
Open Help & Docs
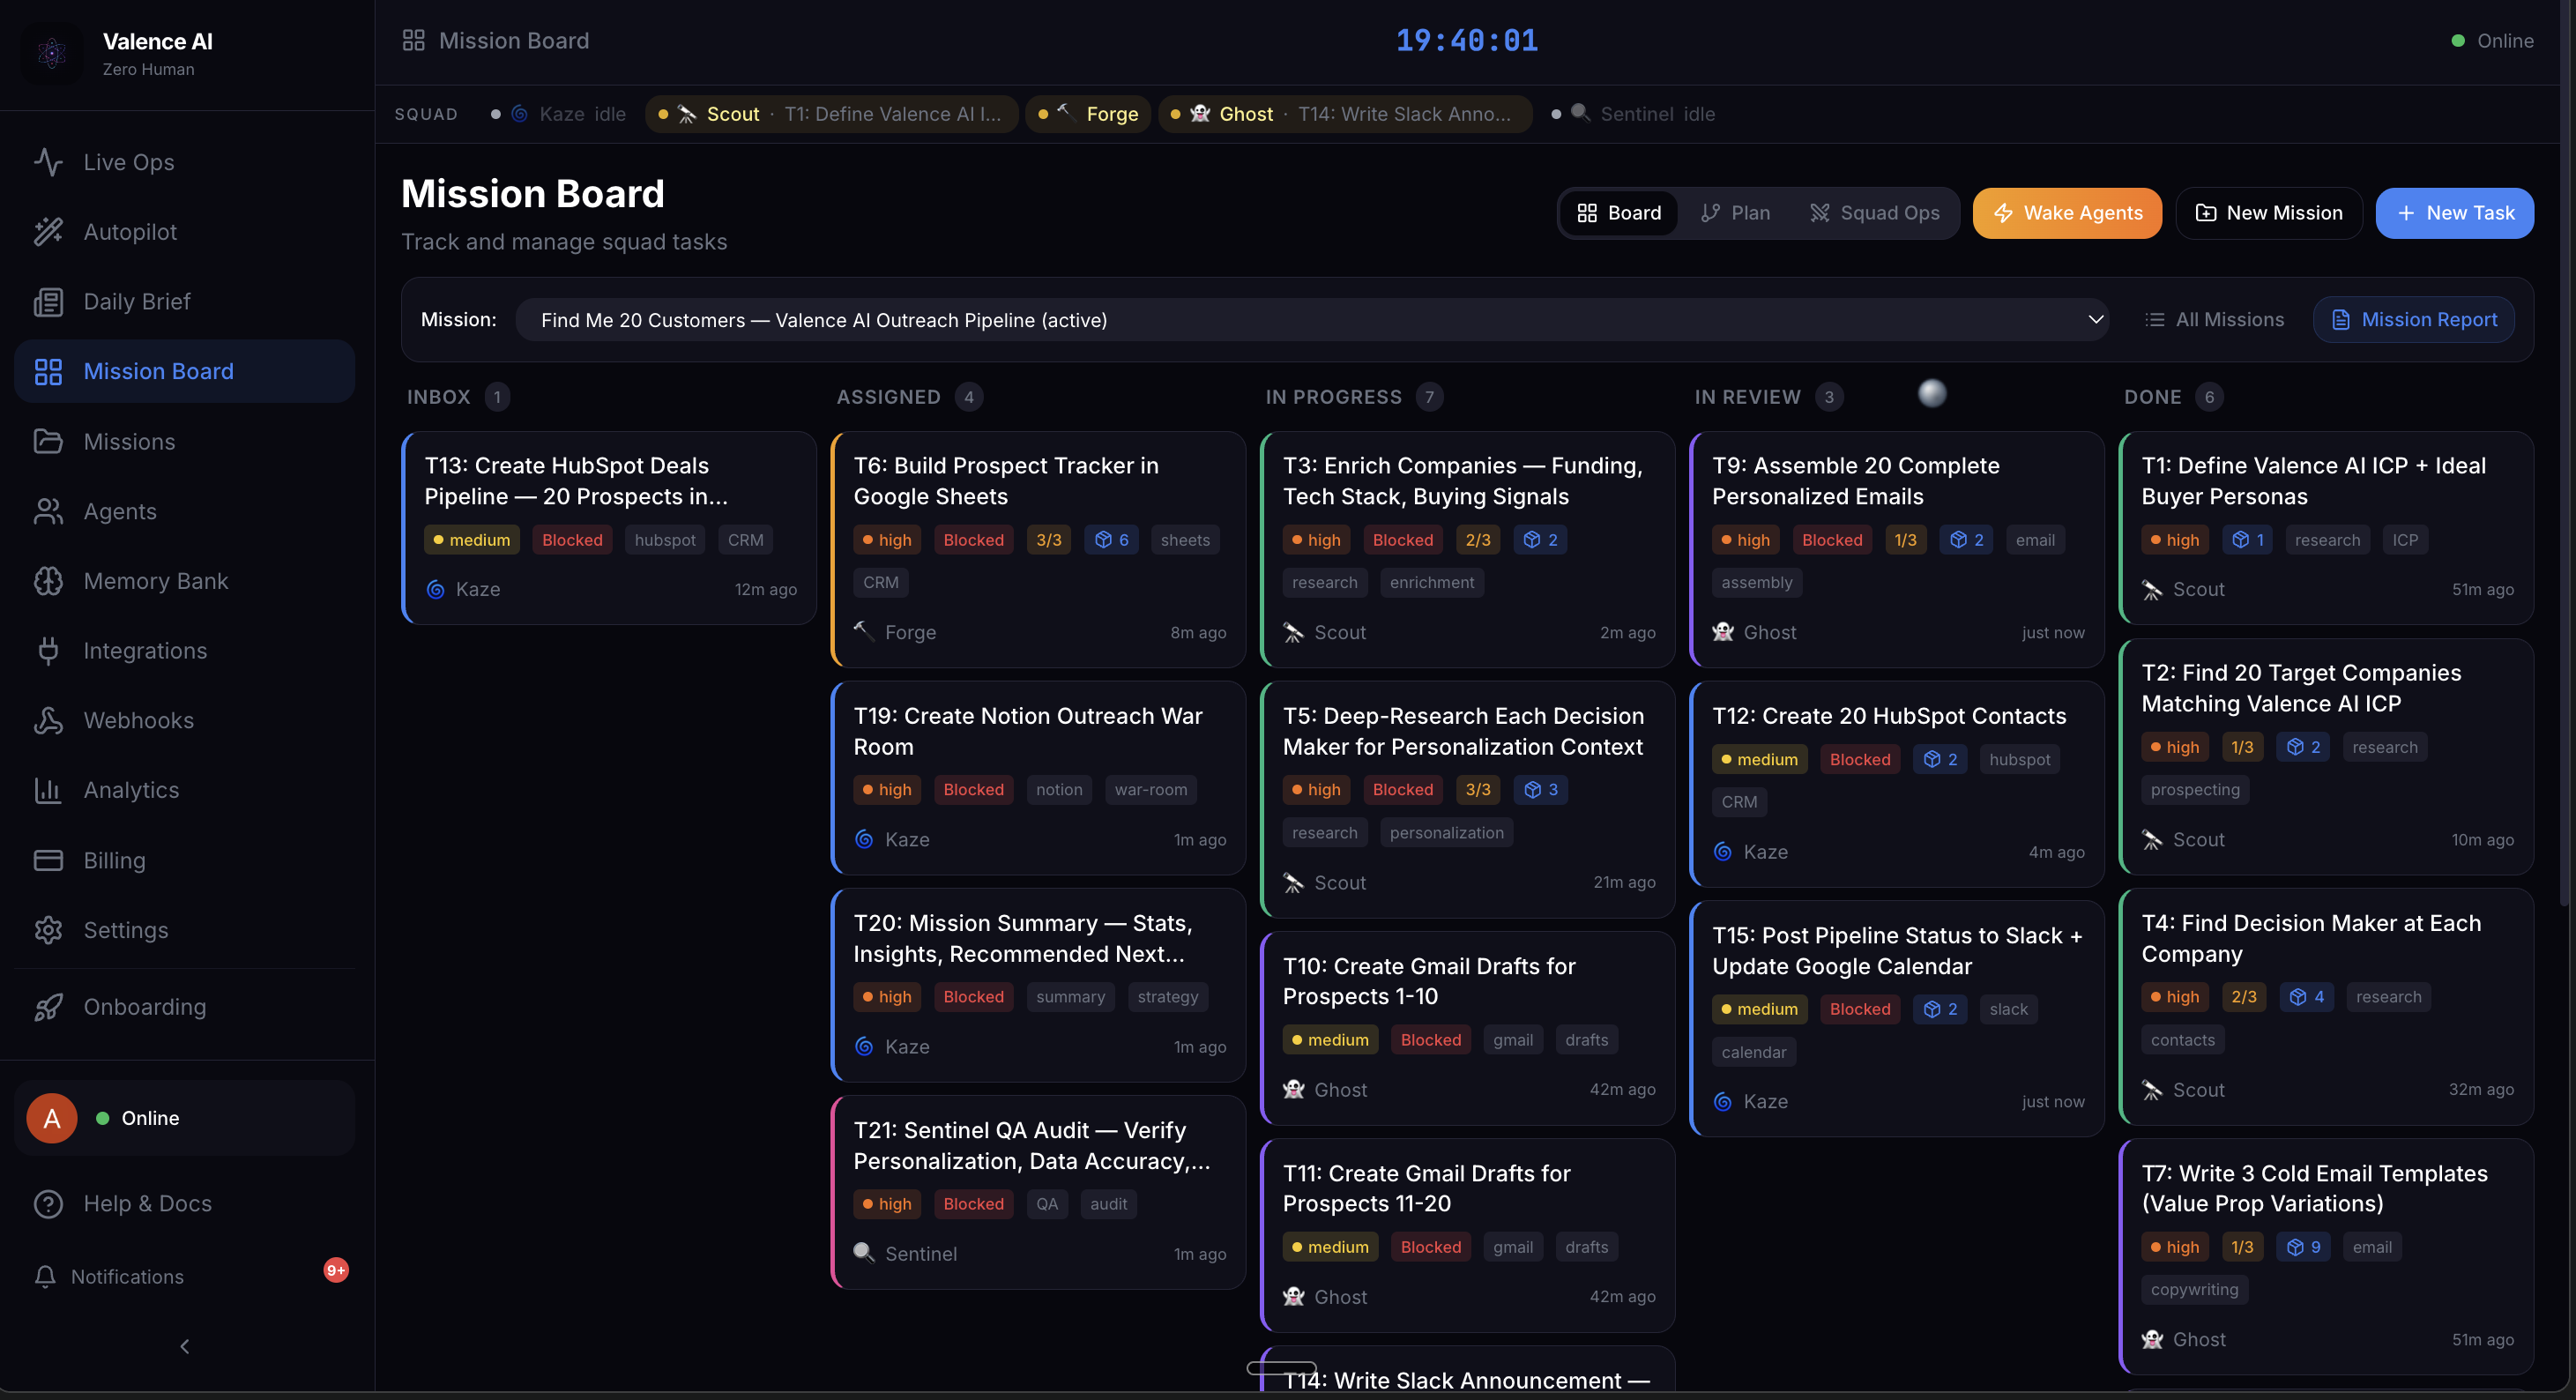[x=147, y=1203]
